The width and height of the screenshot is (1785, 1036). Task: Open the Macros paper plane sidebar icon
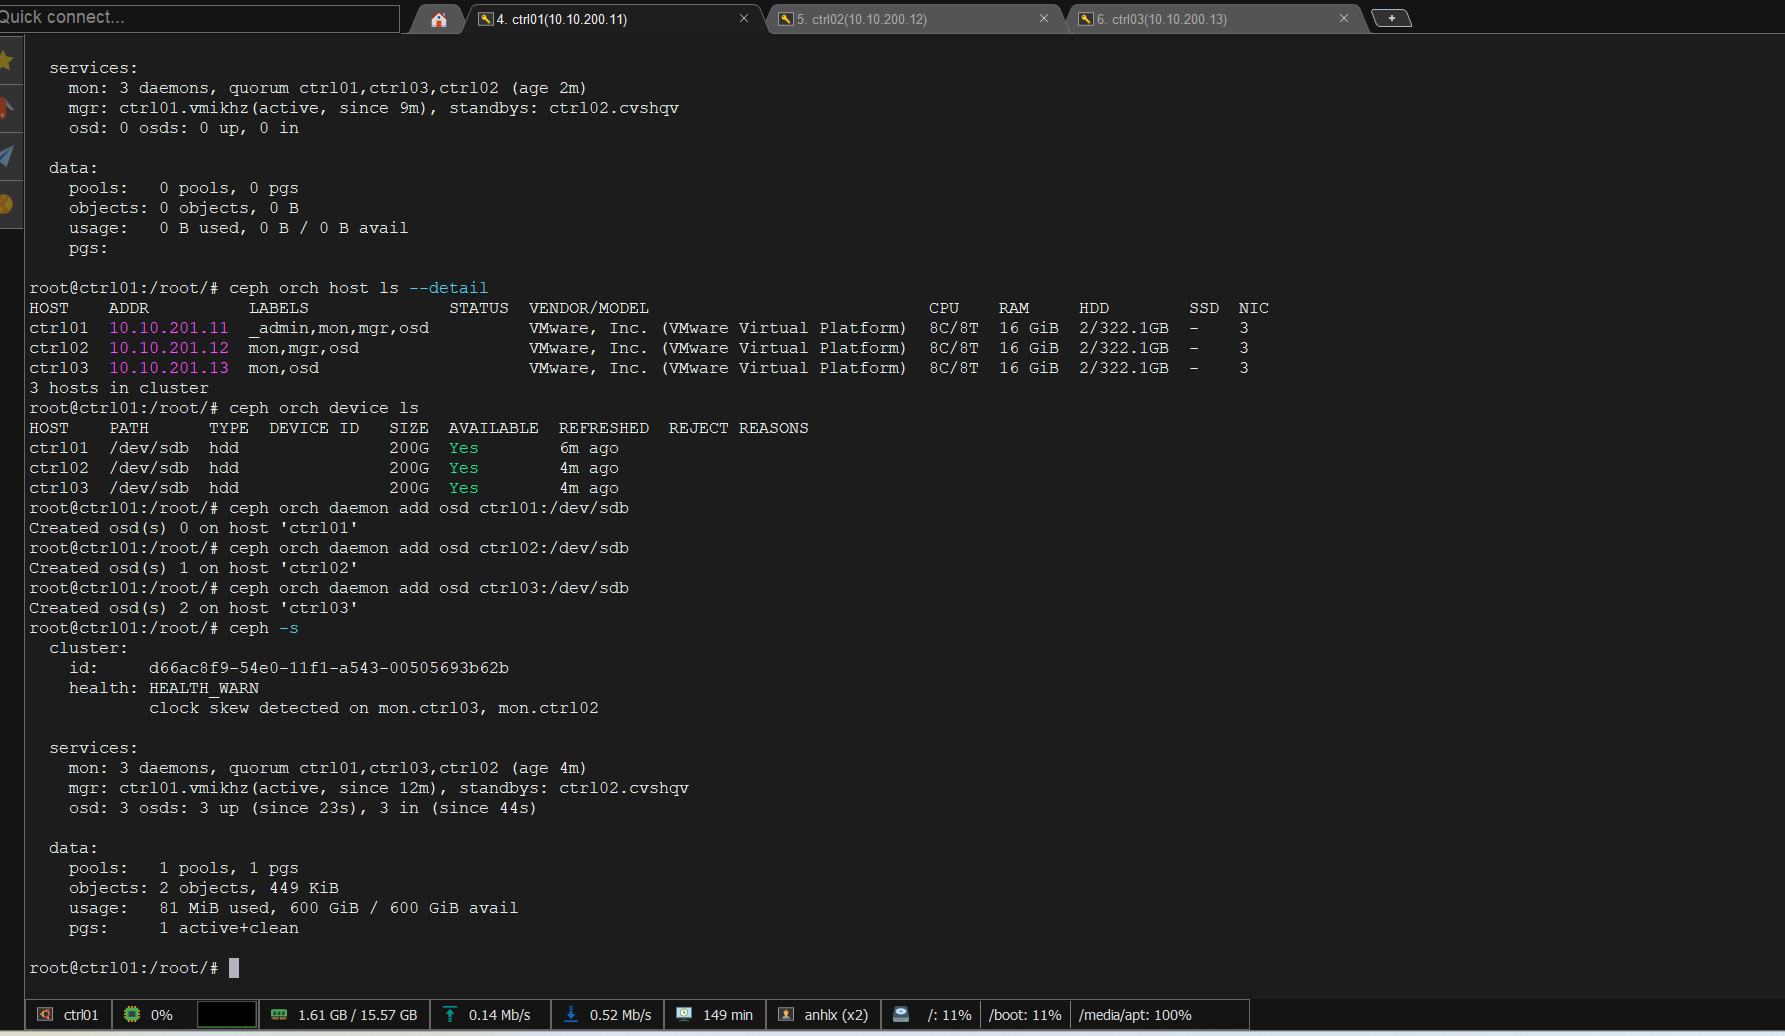pyautogui.click(x=6, y=156)
